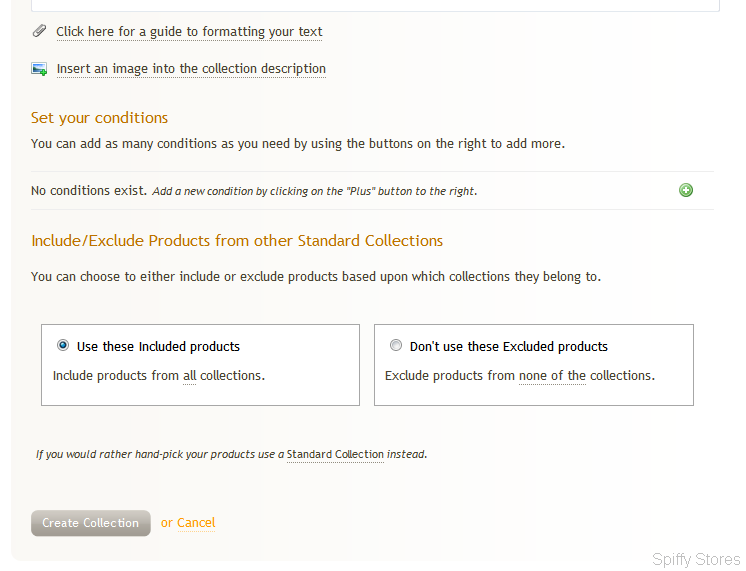Open the "all" collections selector link

(189, 376)
